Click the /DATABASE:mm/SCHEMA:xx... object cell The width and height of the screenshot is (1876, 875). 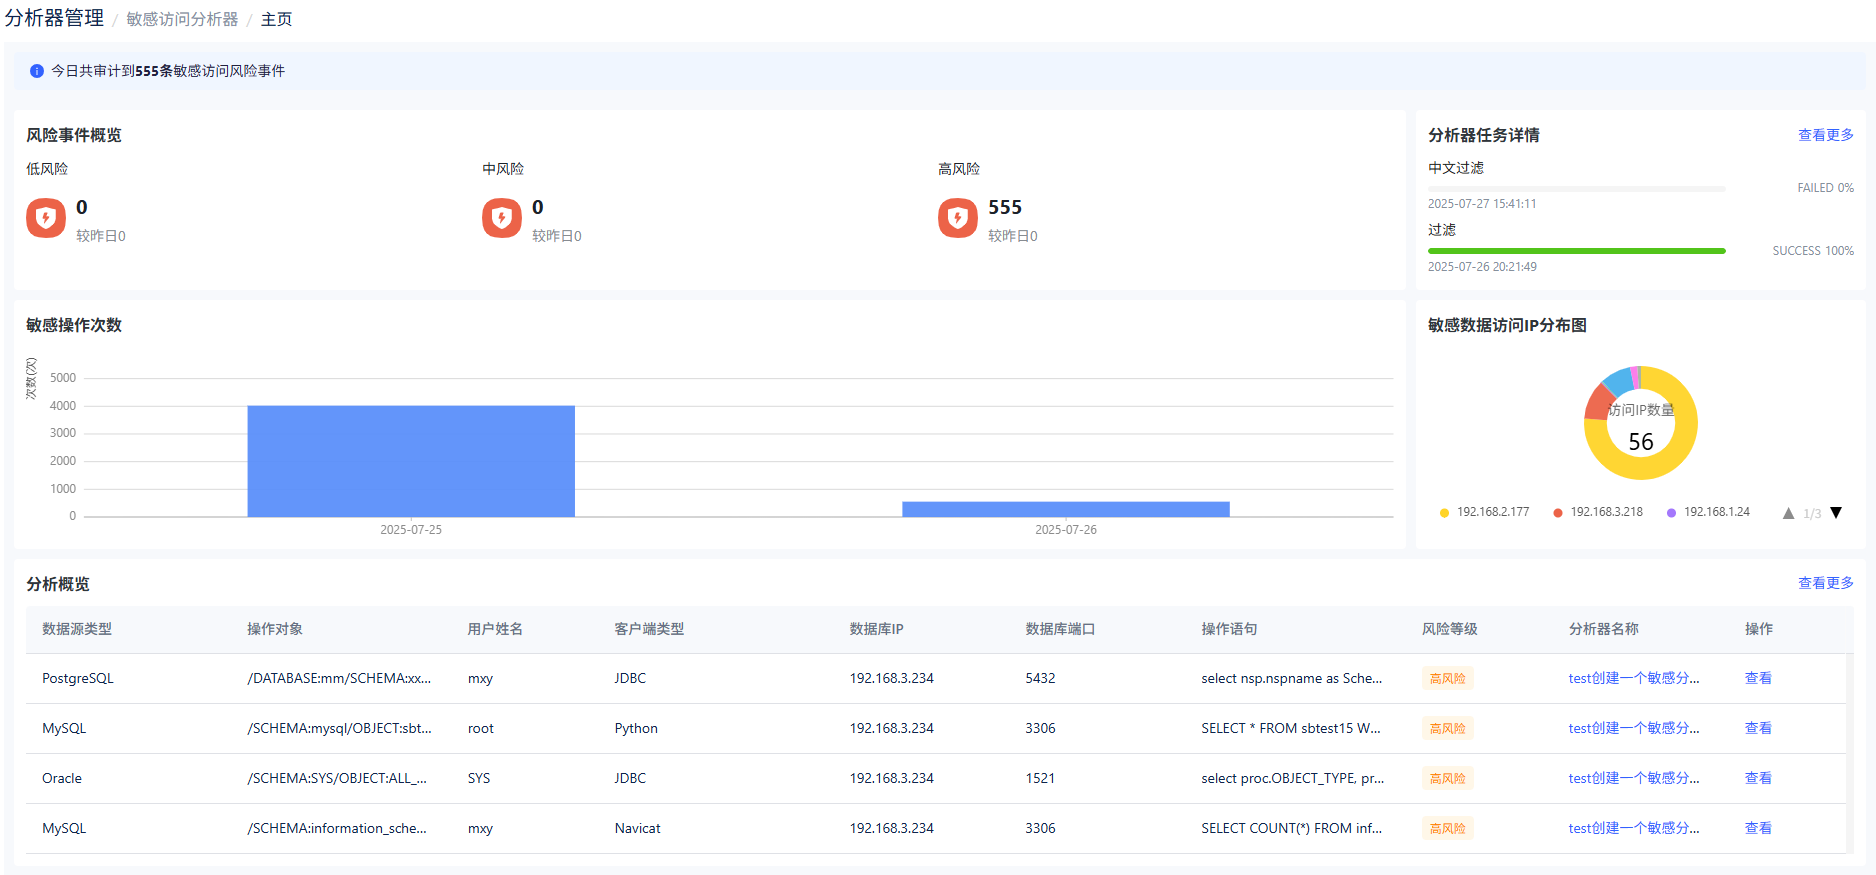click(339, 678)
